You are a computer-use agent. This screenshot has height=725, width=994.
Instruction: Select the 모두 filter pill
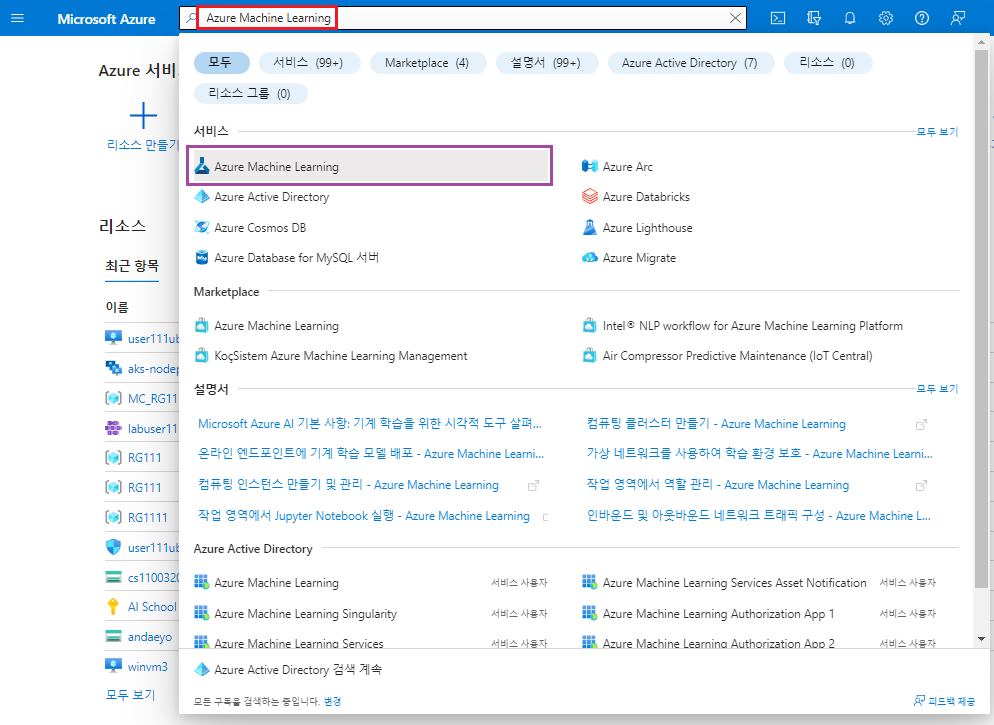tap(221, 63)
